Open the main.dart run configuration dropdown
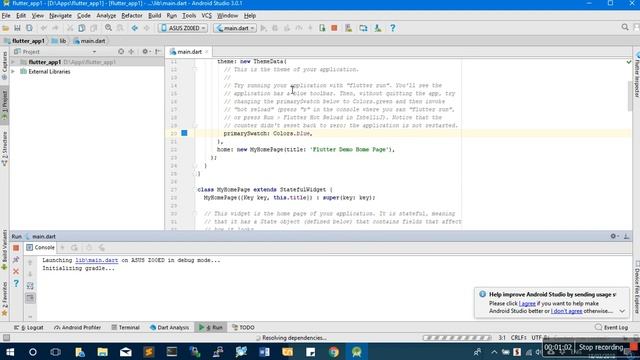 [235, 28]
